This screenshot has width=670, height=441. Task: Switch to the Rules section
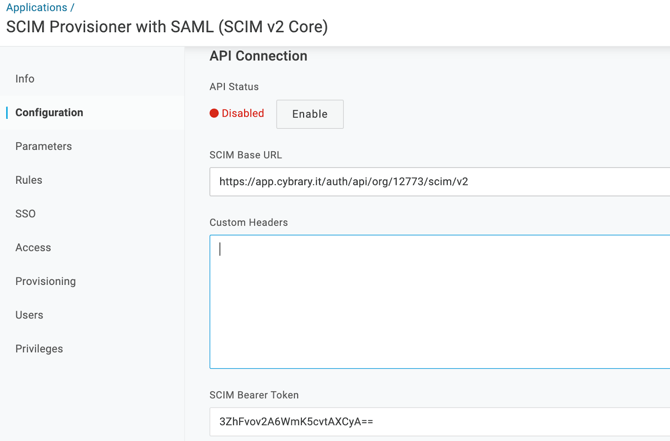[x=29, y=181]
